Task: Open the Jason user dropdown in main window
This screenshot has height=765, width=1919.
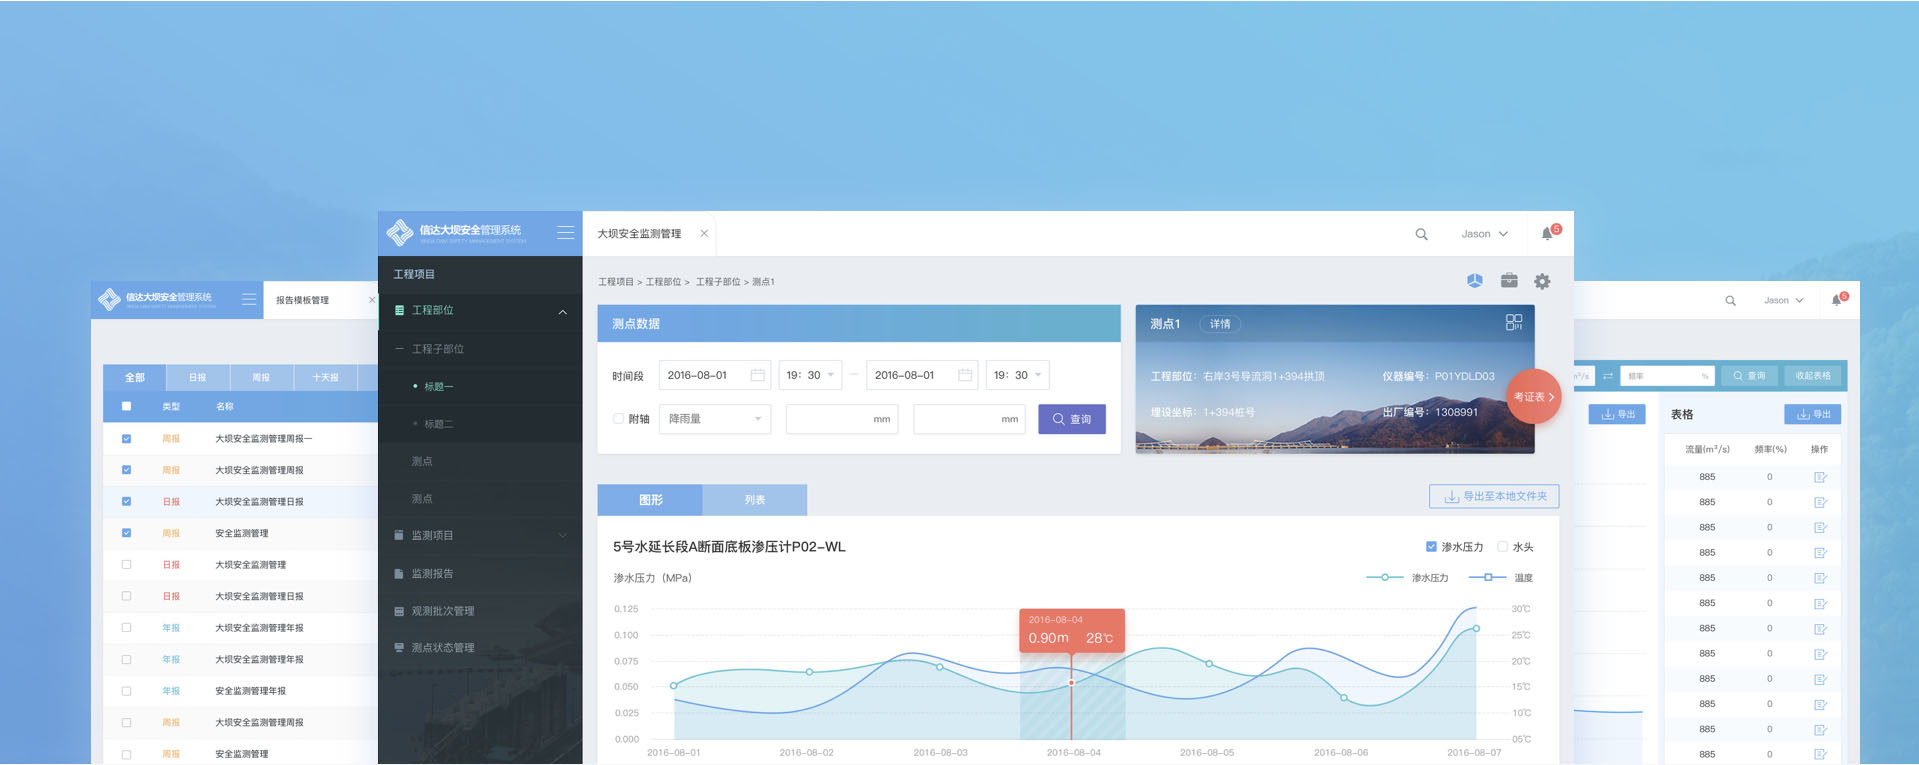Action: tap(1484, 234)
